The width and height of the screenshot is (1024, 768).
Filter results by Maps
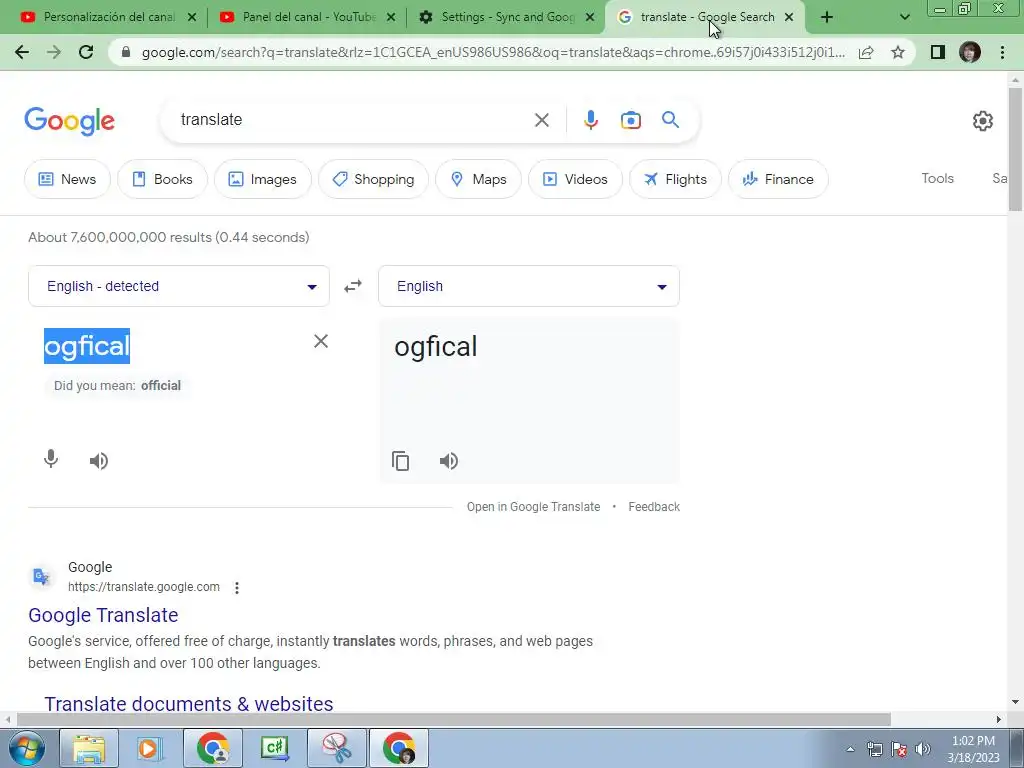pos(479,179)
